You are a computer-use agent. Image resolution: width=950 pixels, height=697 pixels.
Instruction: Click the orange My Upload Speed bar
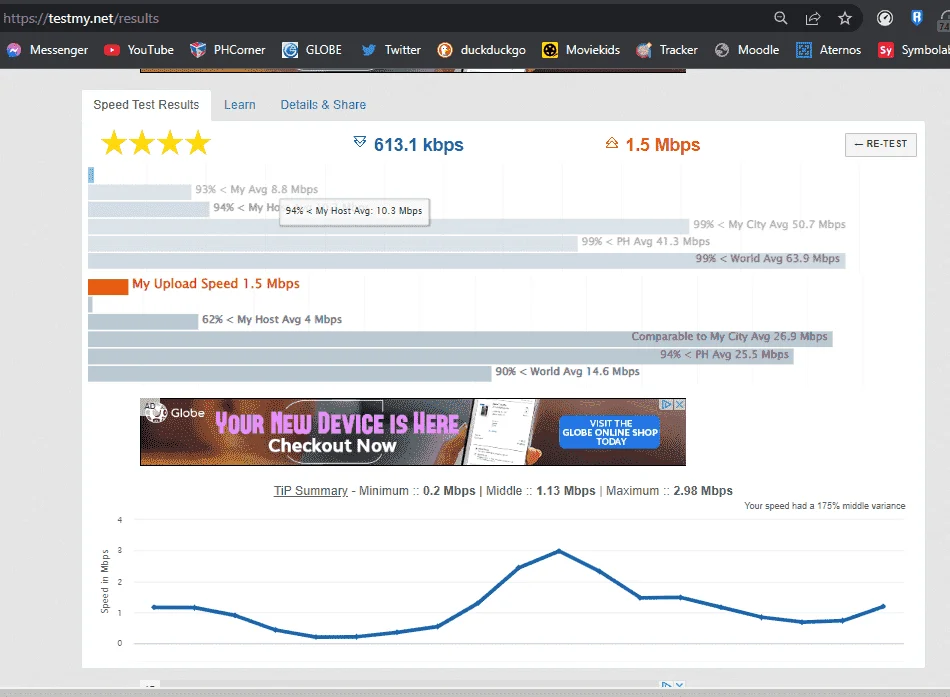(x=108, y=287)
